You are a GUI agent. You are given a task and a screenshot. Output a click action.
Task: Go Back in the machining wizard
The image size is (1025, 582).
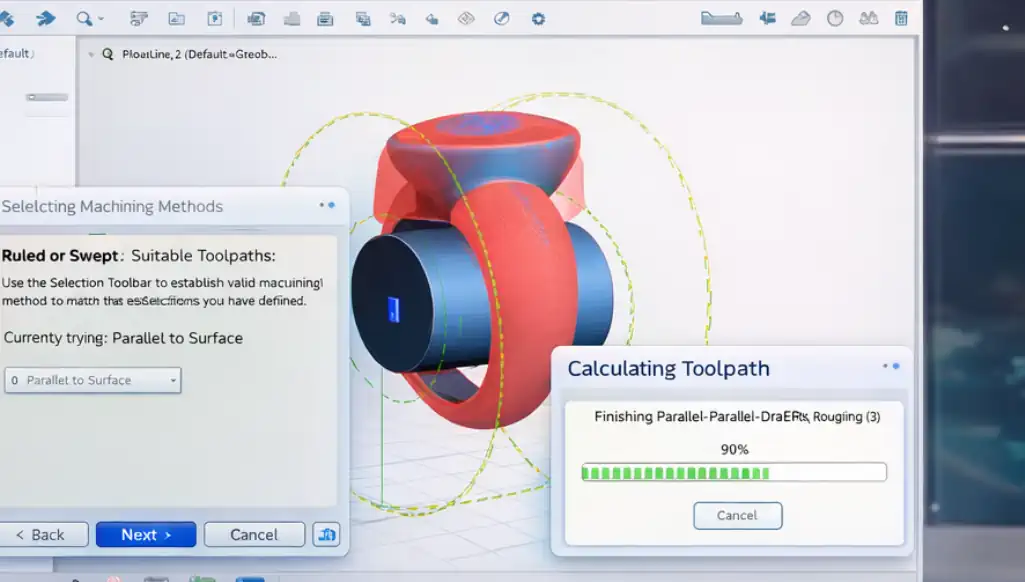pyautogui.click(x=39, y=535)
